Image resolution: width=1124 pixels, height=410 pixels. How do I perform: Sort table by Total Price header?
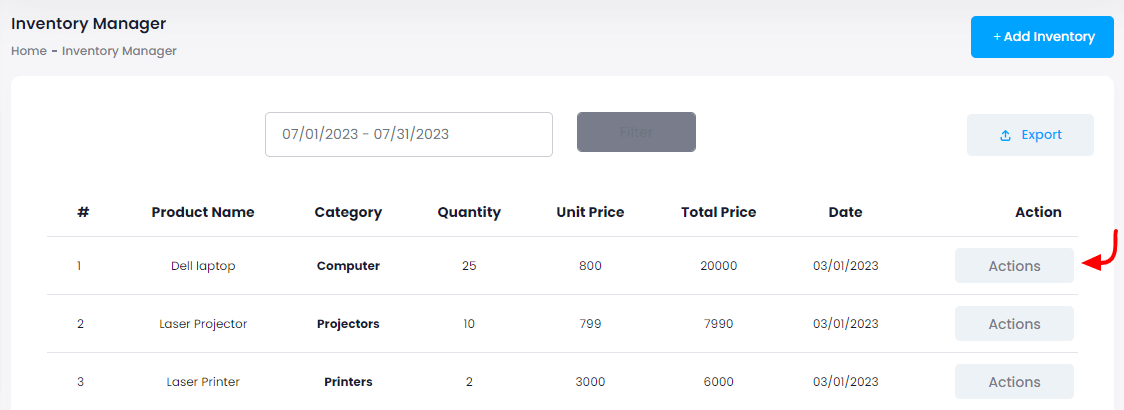pos(718,212)
